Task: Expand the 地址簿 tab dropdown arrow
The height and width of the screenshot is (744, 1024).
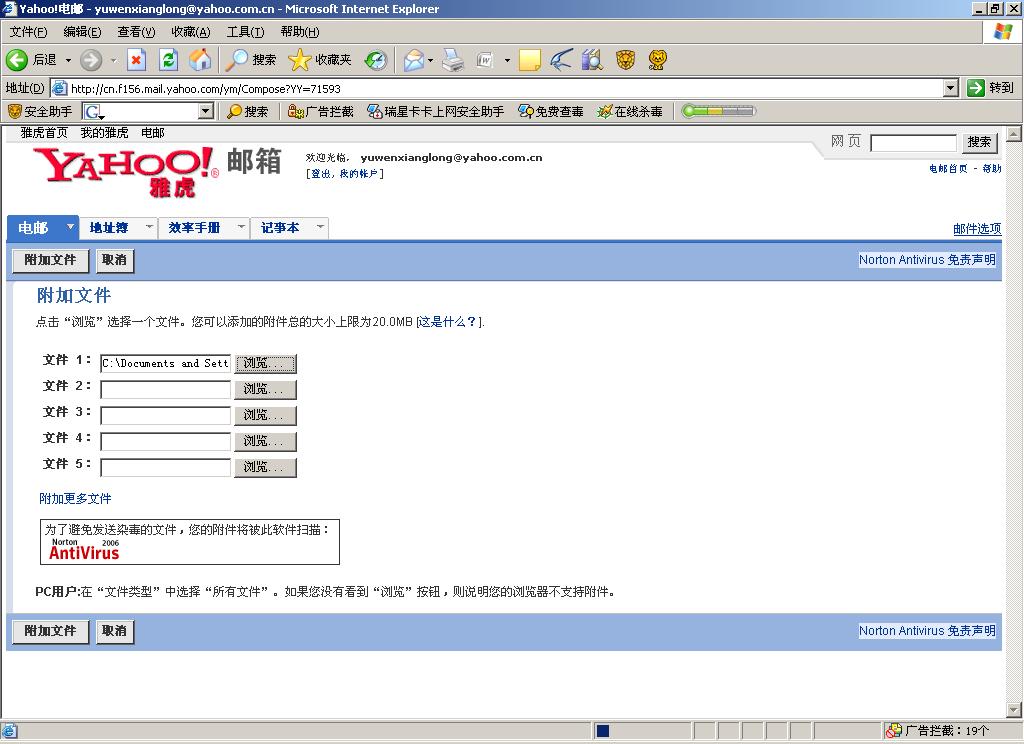Action: [150, 227]
